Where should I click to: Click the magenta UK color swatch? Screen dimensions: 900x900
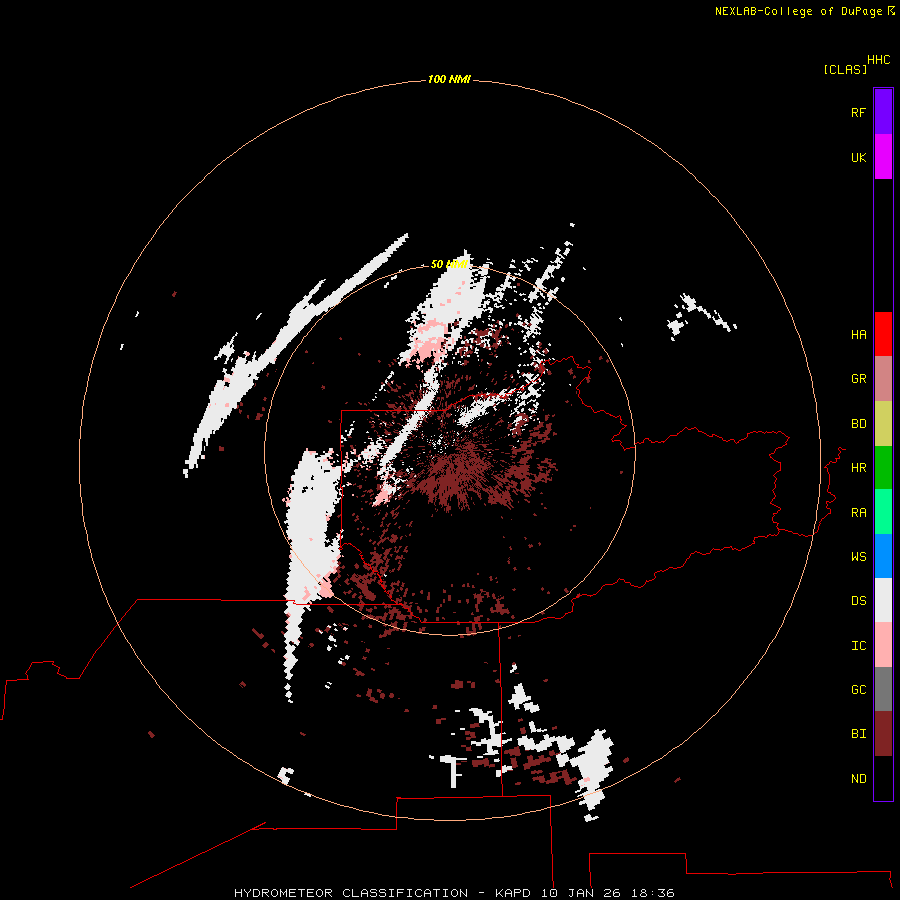pos(883,157)
